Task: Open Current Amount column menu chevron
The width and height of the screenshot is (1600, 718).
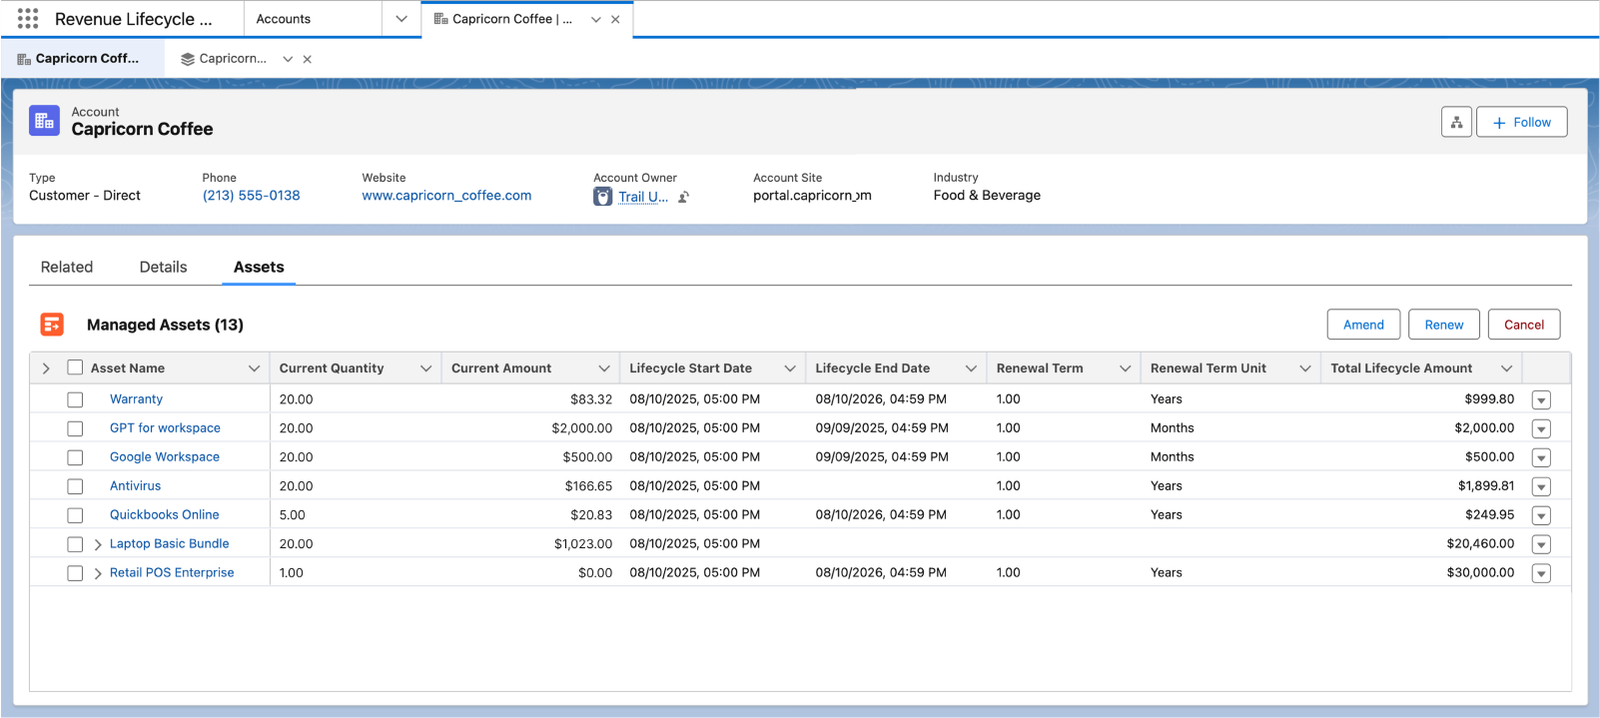Action: [x=604, y=369]
